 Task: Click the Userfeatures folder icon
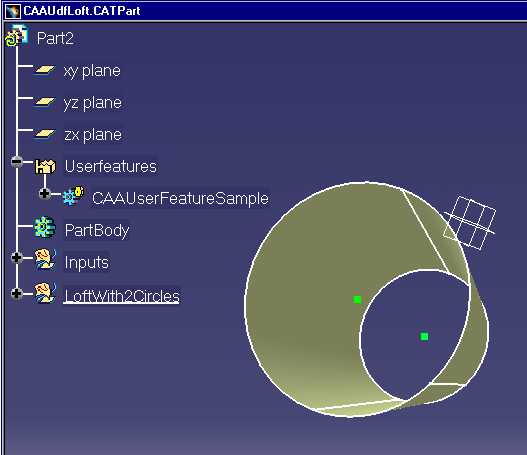pos(45,166)
